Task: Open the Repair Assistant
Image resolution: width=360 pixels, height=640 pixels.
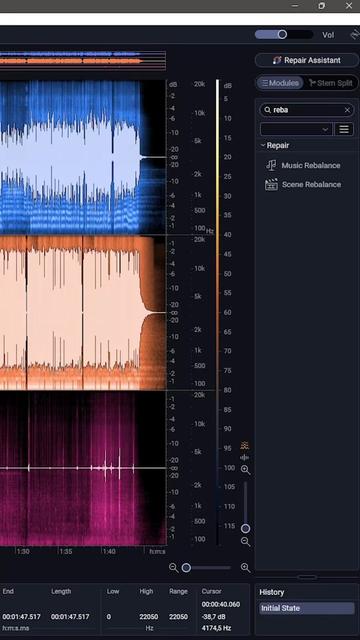Action: tap(307, 60)
